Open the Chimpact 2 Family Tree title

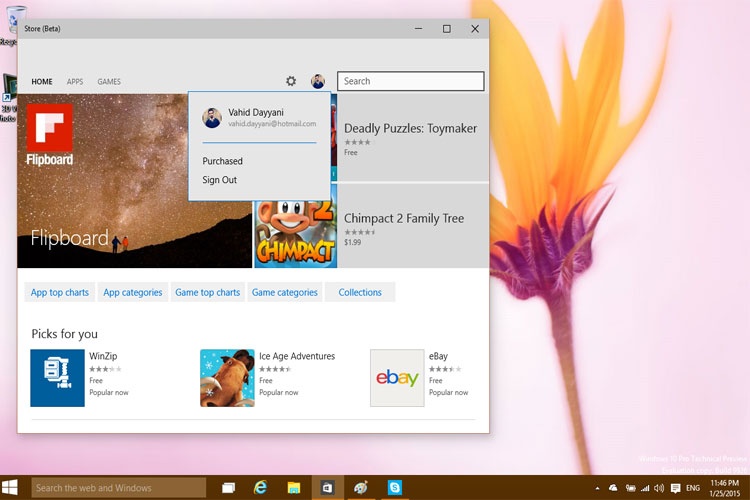click(404, 219)
